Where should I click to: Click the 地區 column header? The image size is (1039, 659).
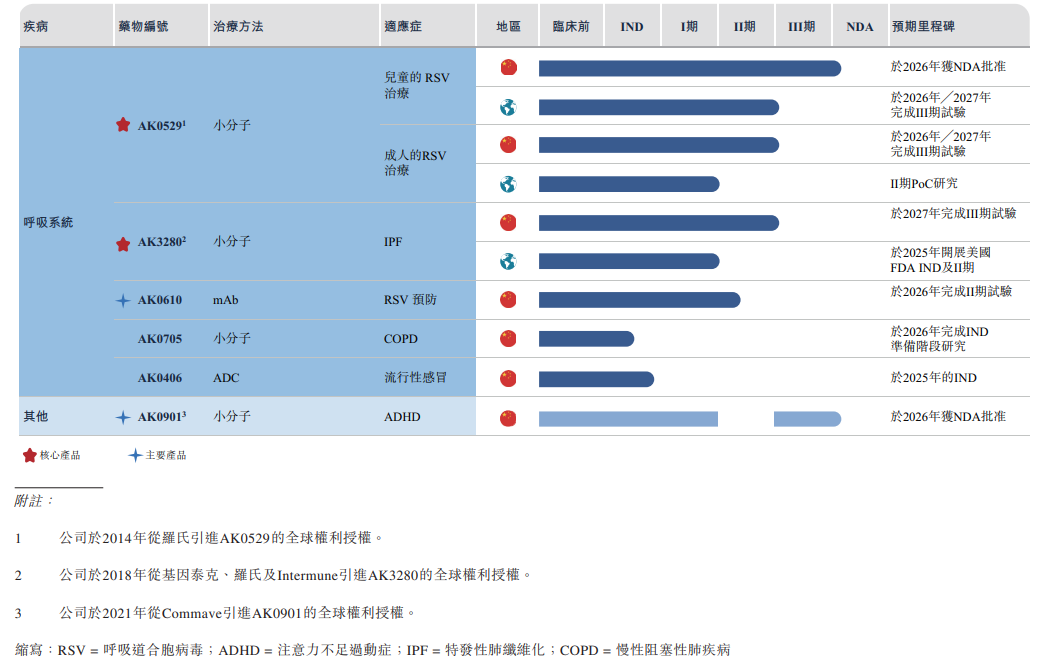coord(508,26)
